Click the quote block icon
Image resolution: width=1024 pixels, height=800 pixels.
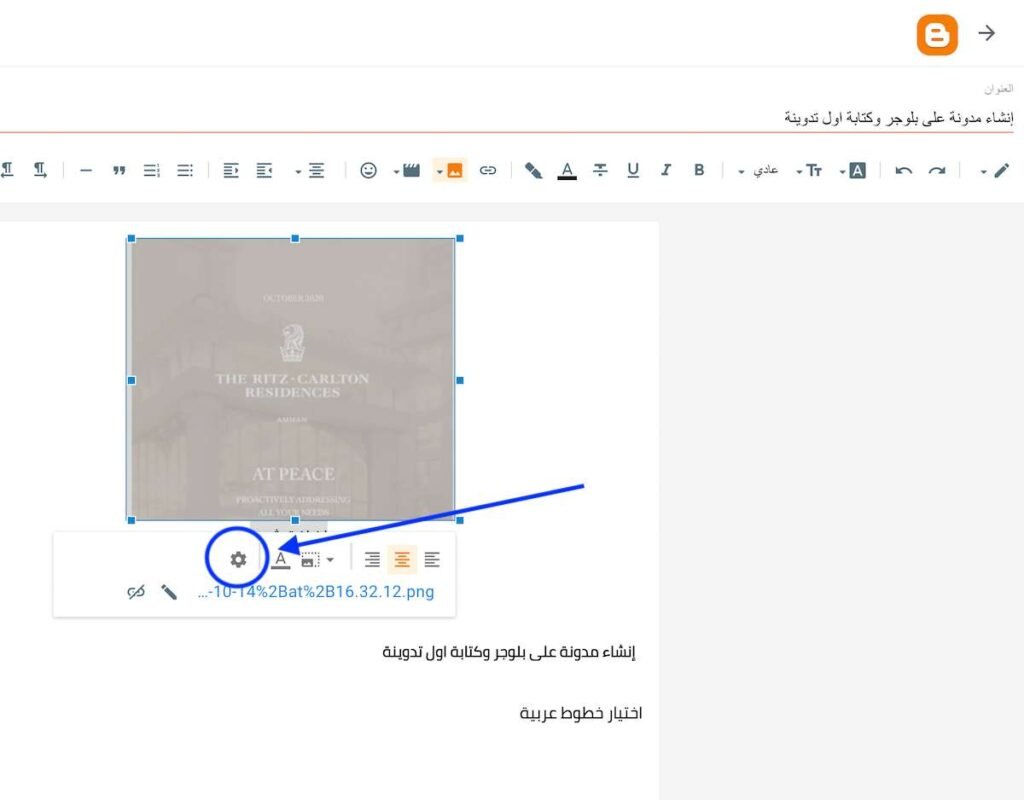point(119,171)
